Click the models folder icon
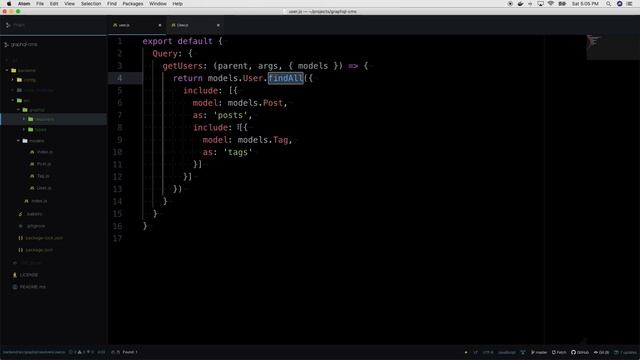The image size is (640, 360). point(25,141)
